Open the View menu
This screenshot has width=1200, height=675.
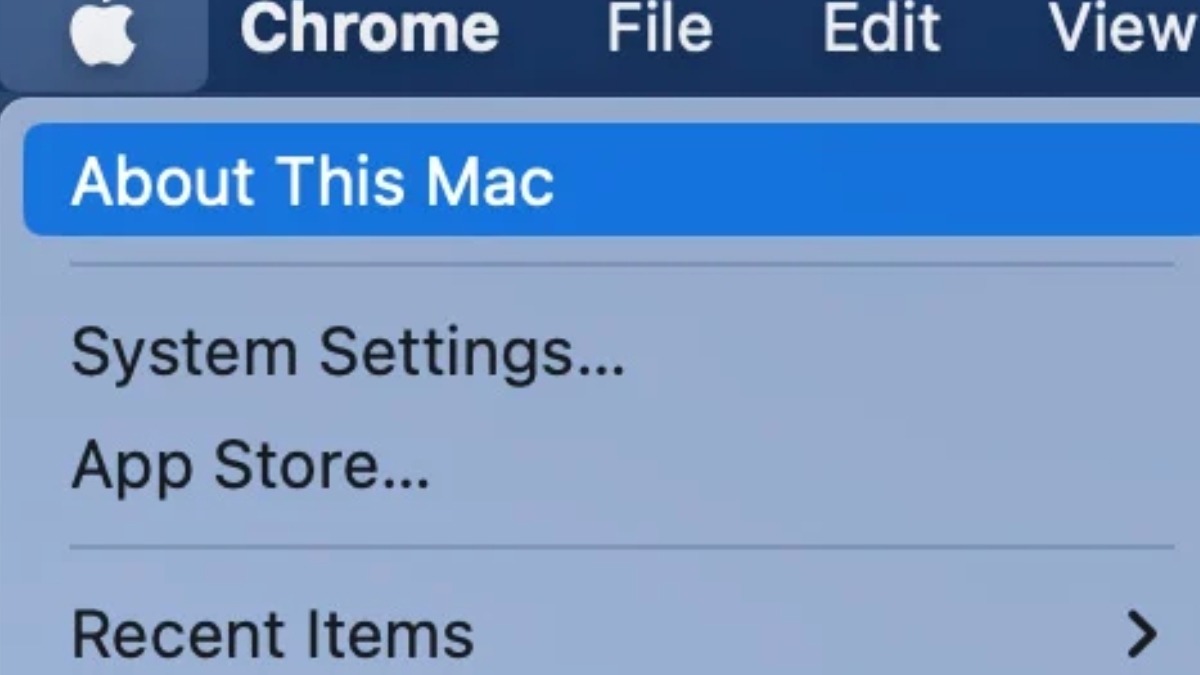point(1124,28)
